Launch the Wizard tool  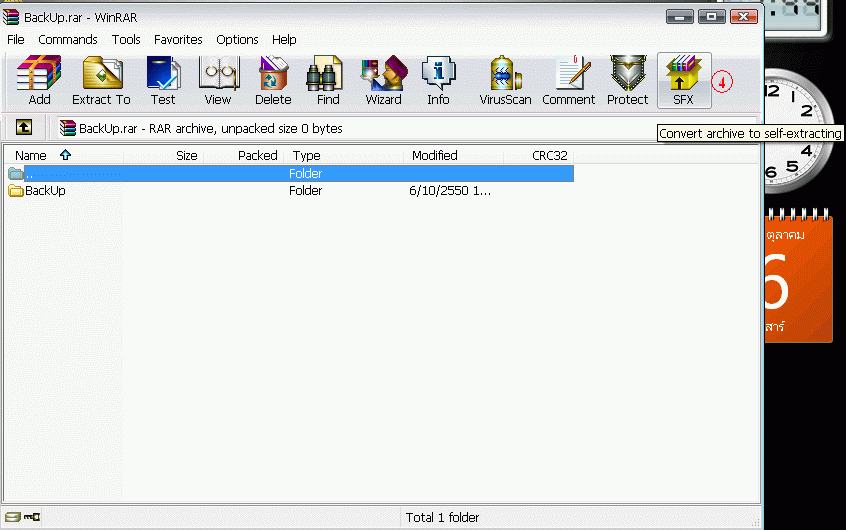[x=384, y=81]
